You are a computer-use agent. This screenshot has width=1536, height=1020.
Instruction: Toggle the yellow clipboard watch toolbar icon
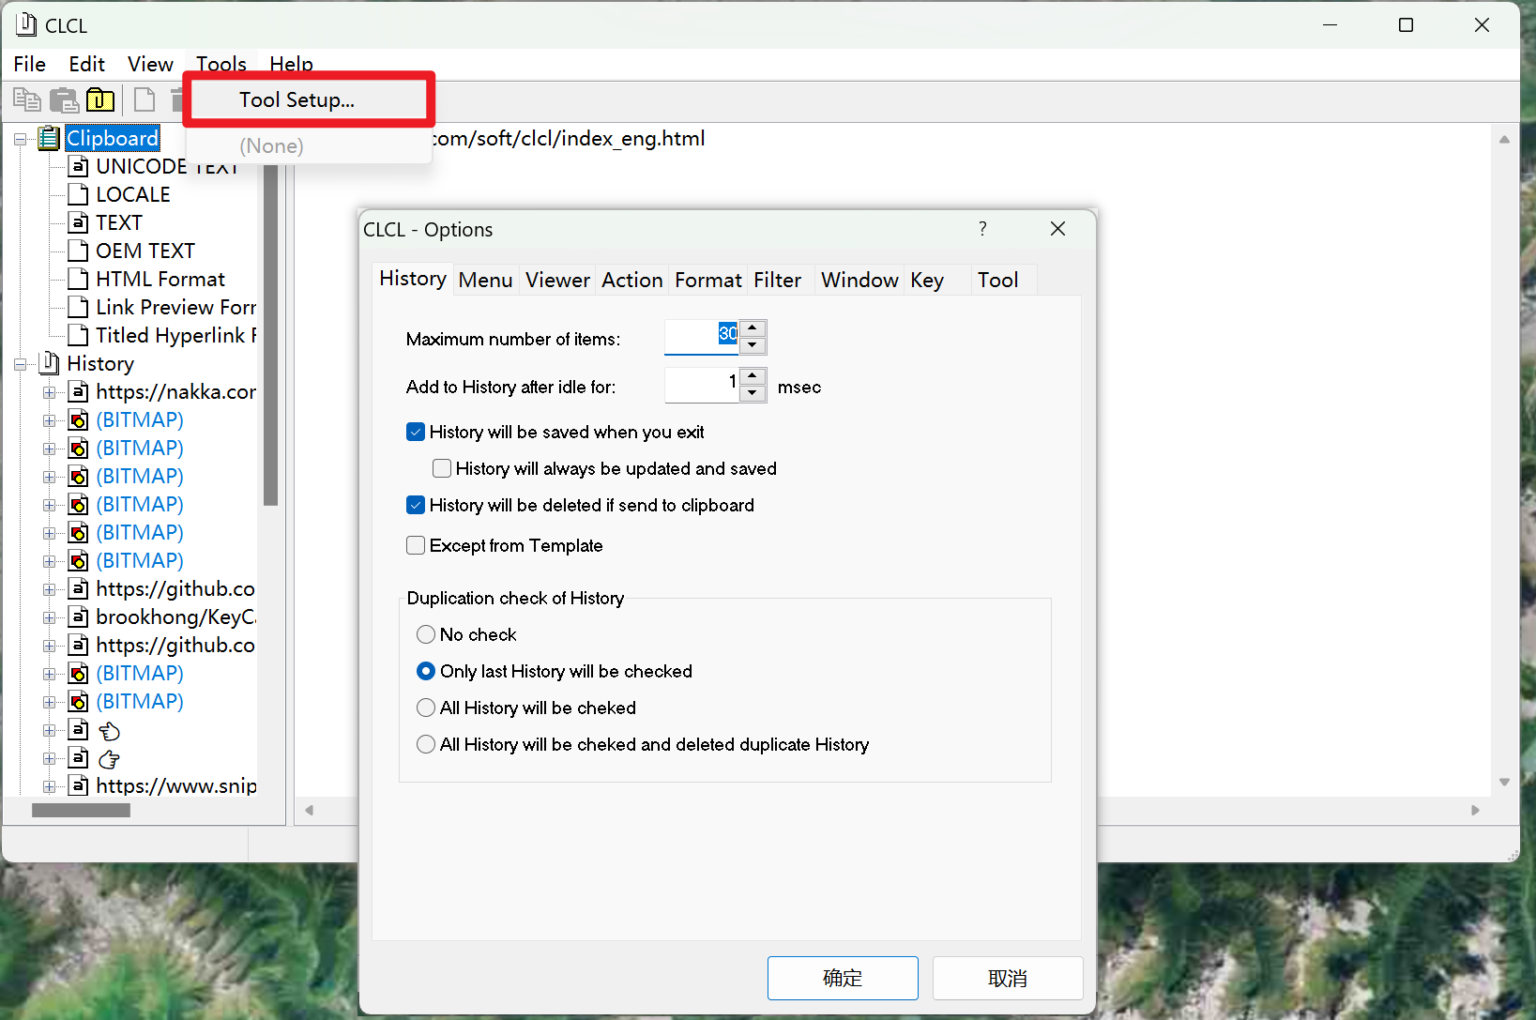point(100,100)
